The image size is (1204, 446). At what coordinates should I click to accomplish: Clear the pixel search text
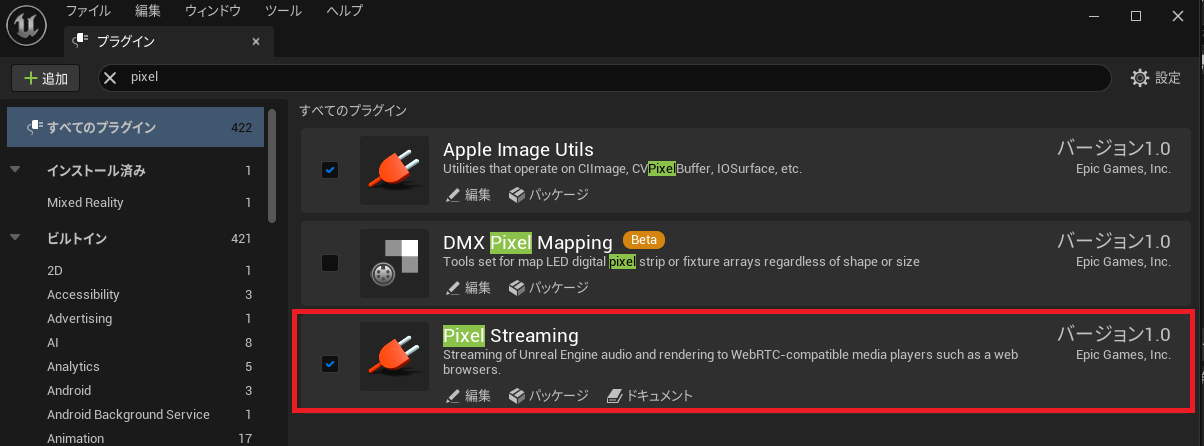(x=110, y=77)
